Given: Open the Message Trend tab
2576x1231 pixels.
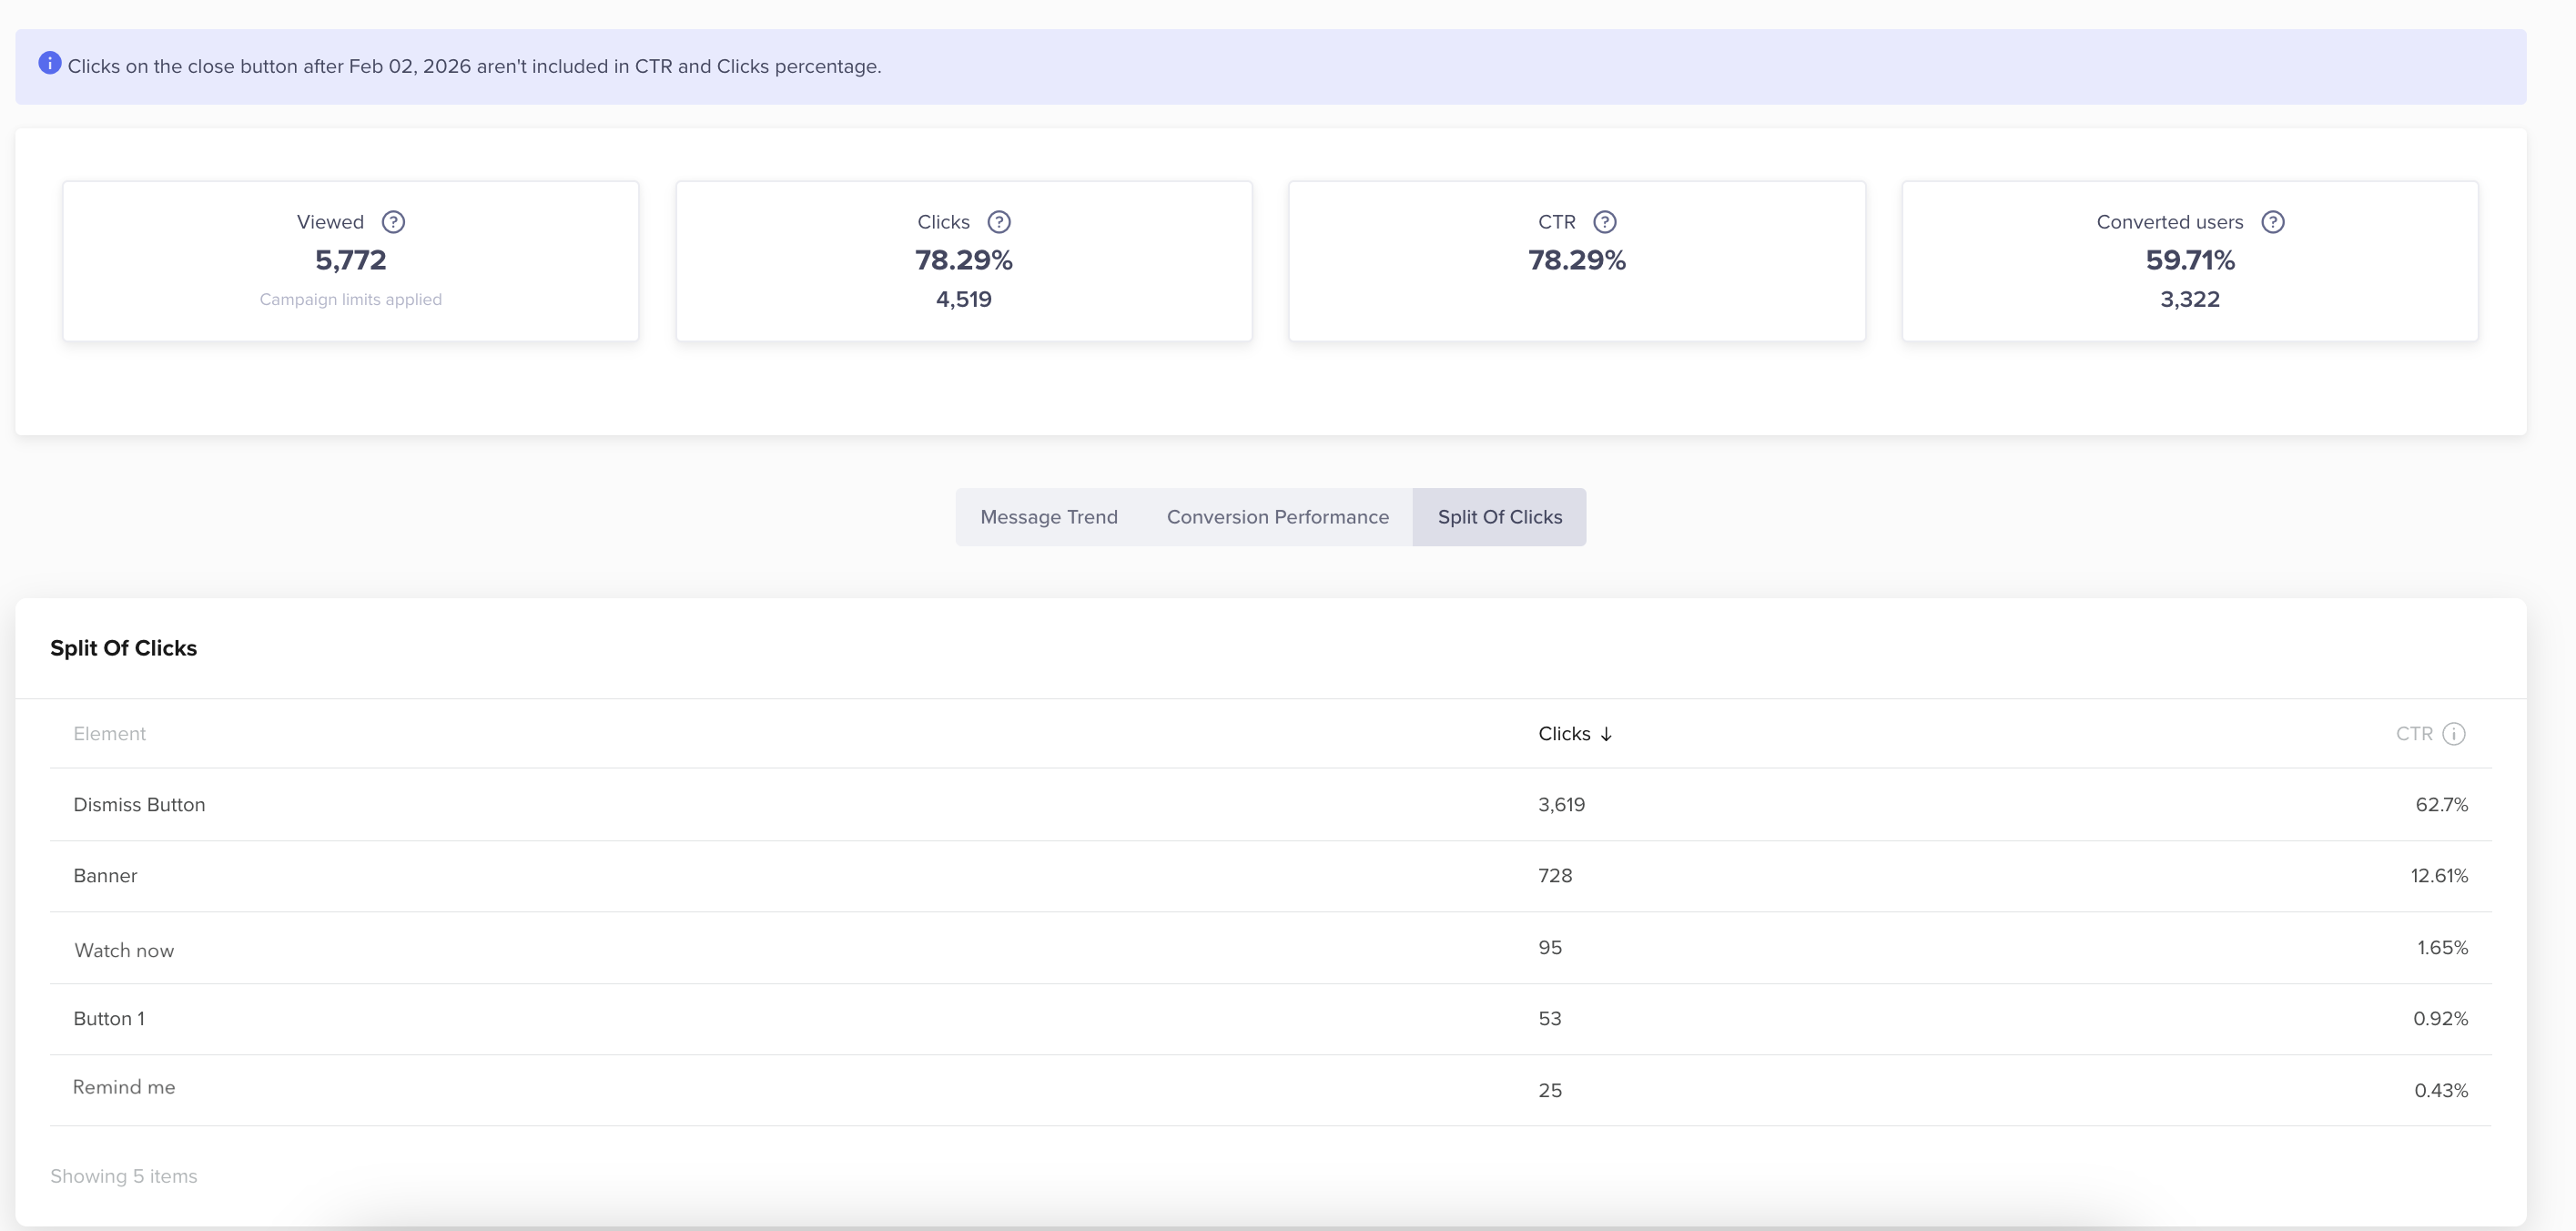Looking at the screenshot, I should (x=1048, y=517).
